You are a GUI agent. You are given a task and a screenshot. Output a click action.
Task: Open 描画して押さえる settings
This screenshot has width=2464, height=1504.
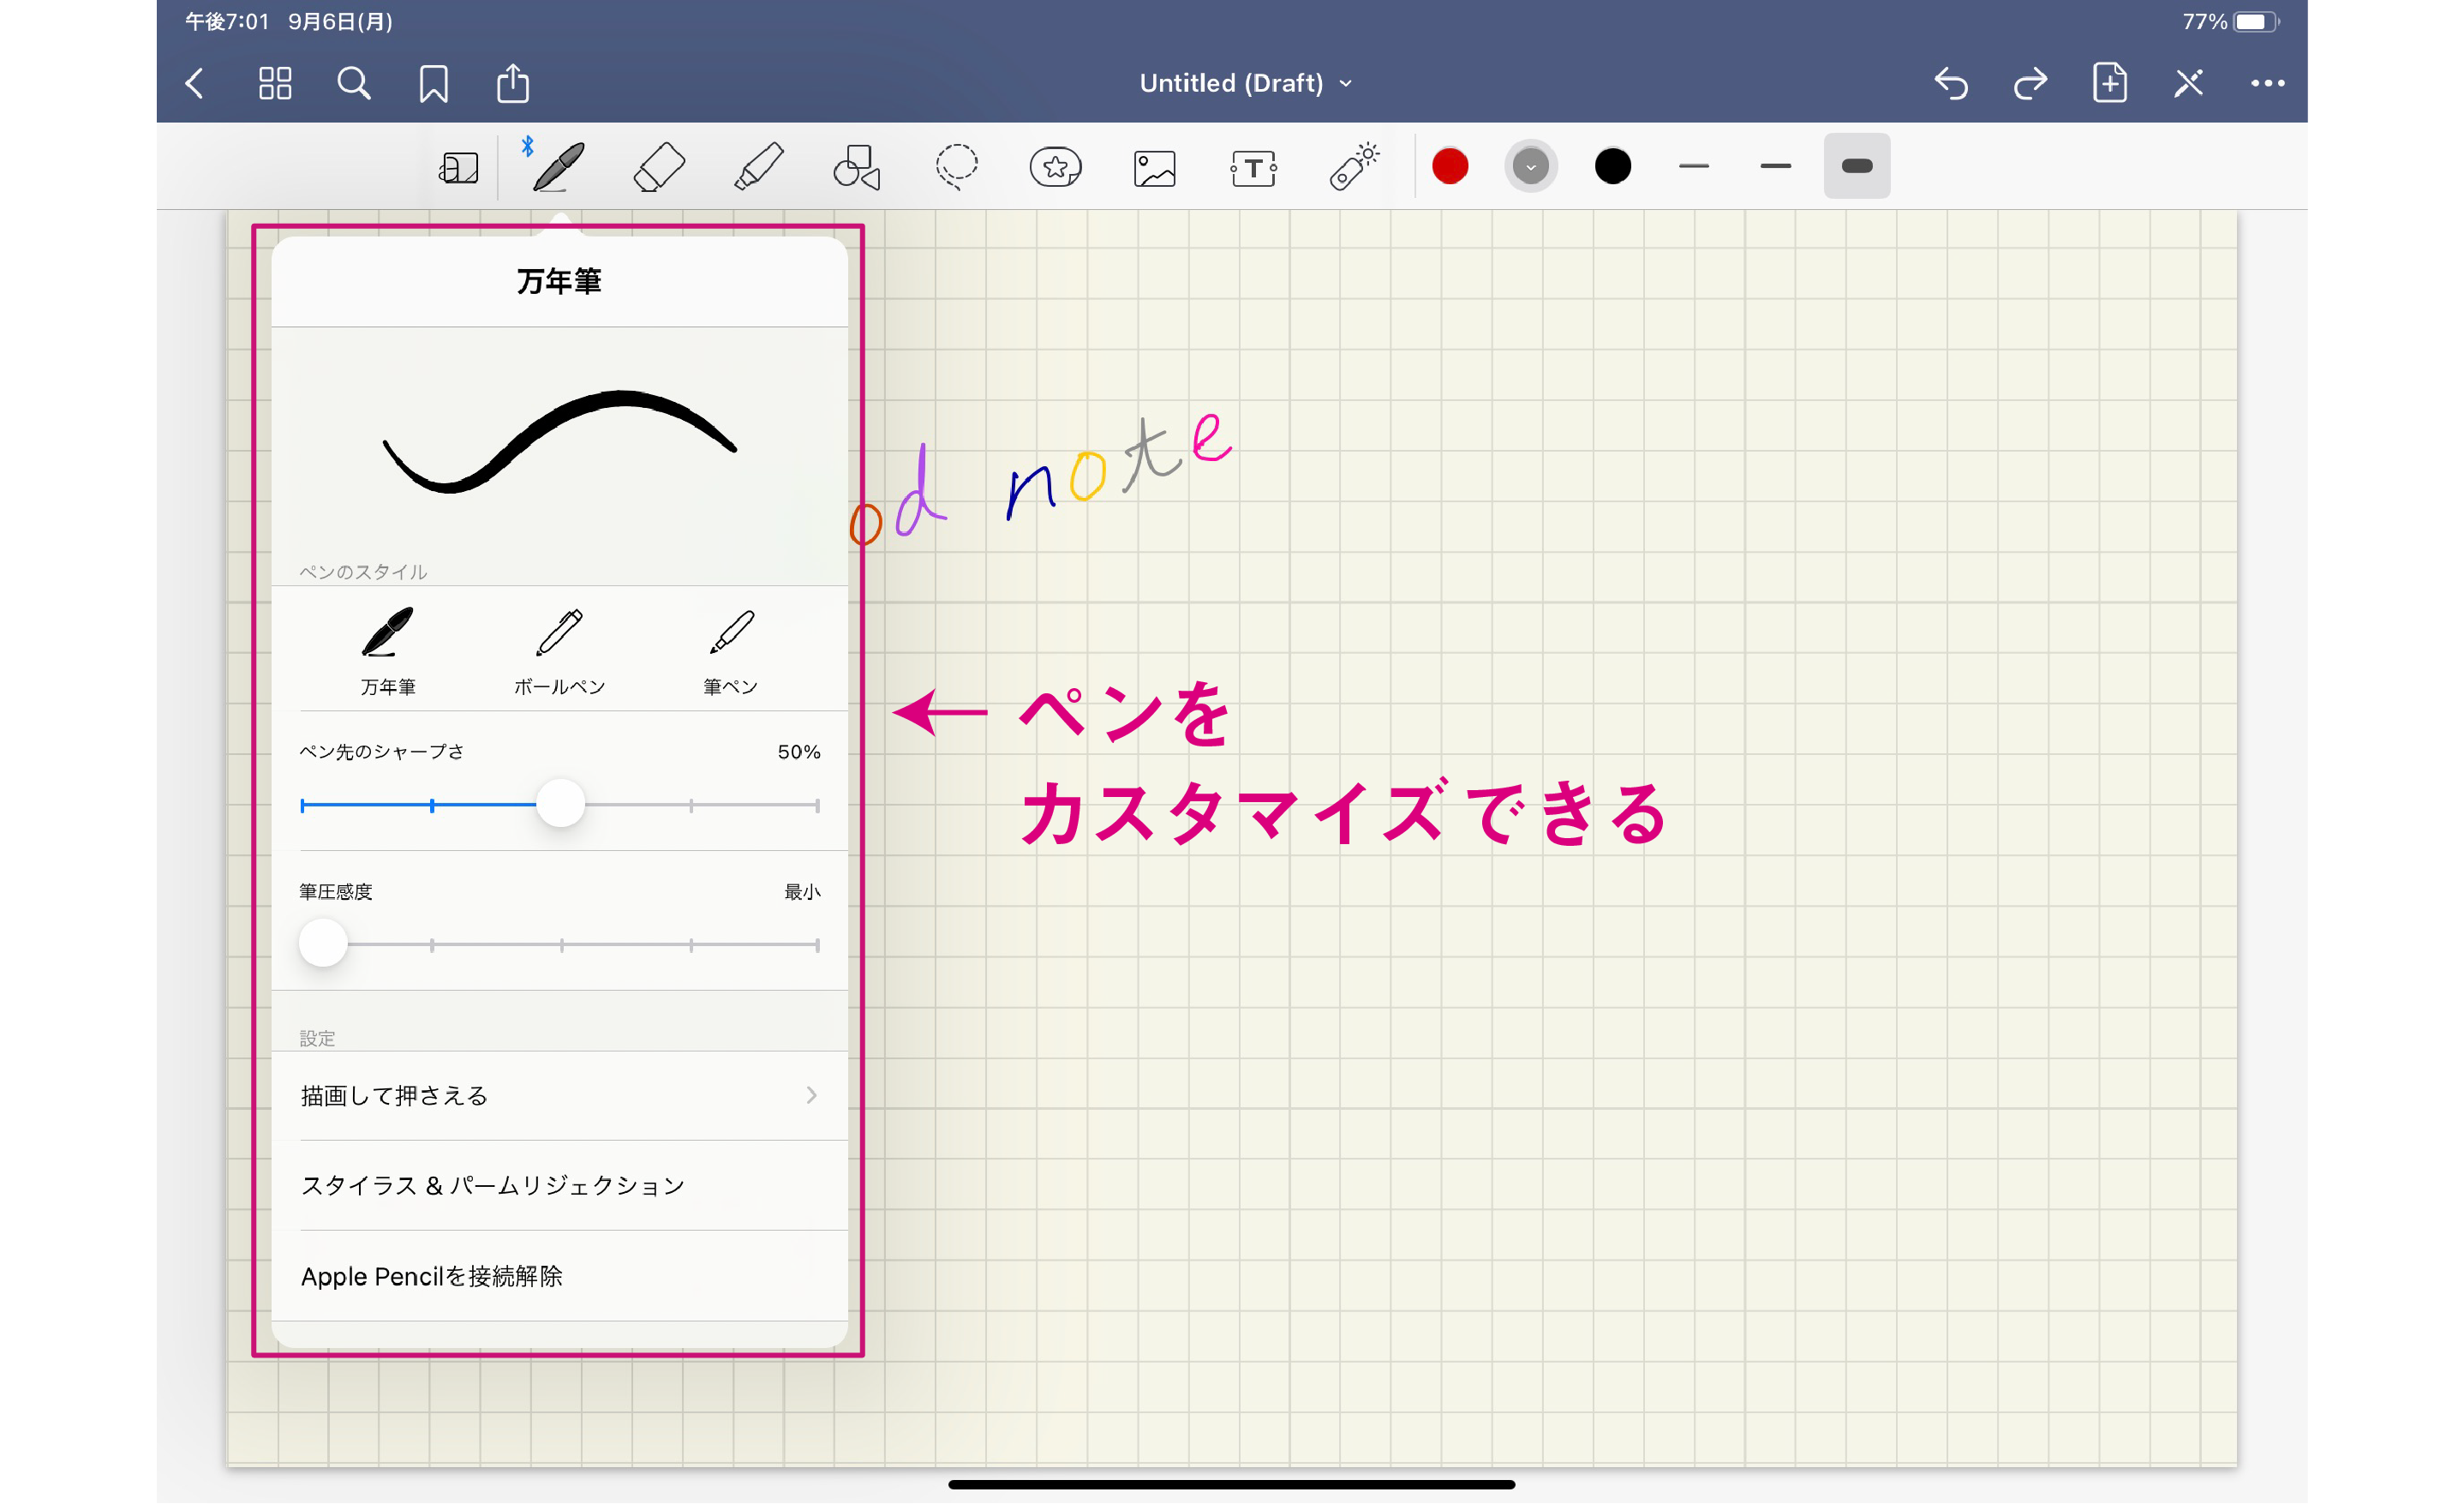559,1096
